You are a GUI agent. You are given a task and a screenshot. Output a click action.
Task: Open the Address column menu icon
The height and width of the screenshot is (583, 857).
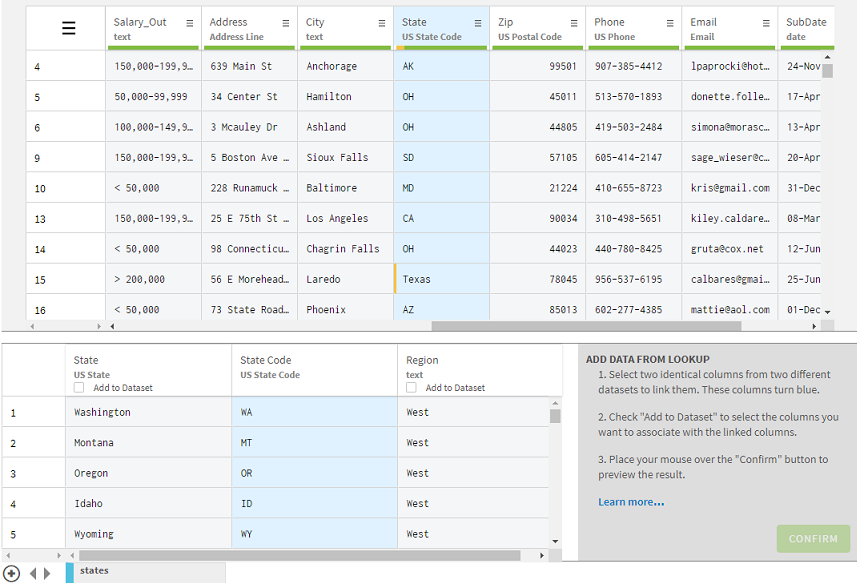click(x=286, y=23)
